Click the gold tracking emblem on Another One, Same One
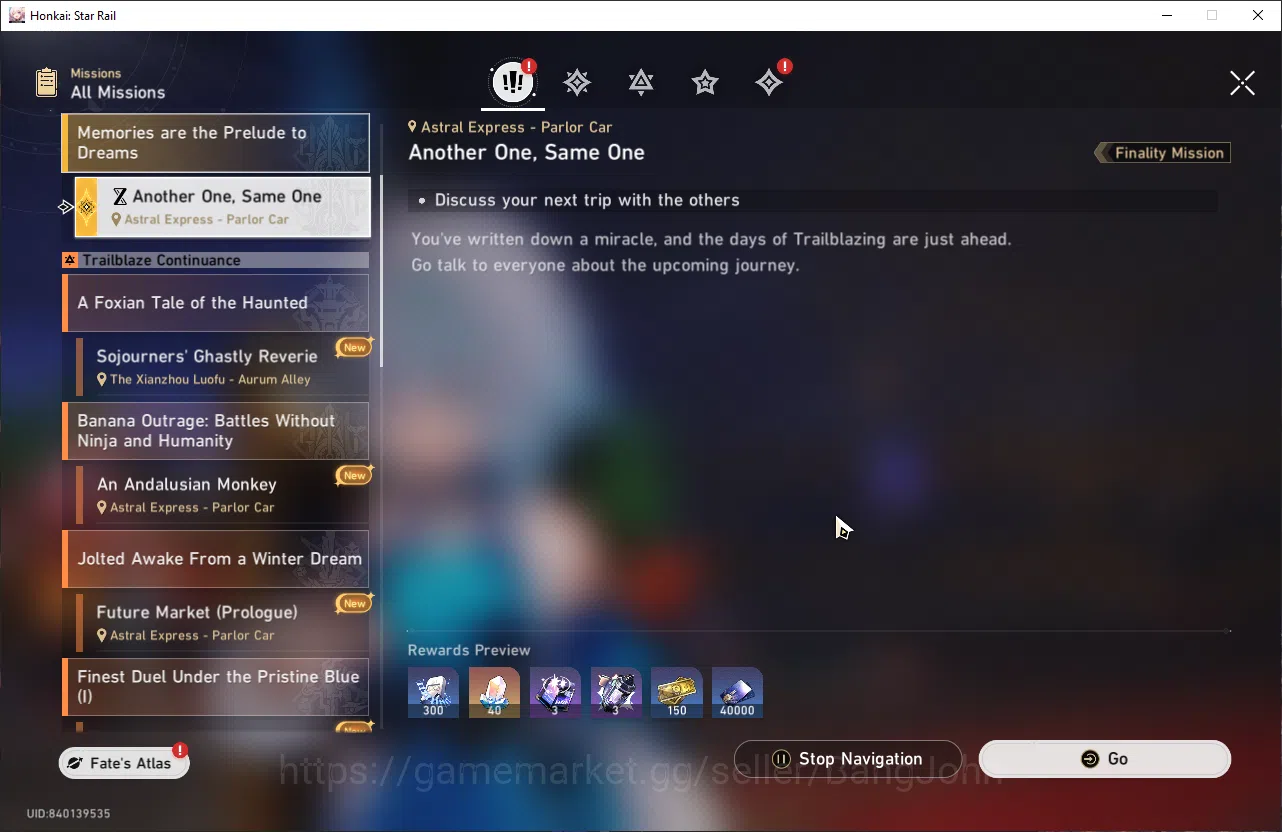1282x832 pixels. pyautogui.click(x=87, y=207)
